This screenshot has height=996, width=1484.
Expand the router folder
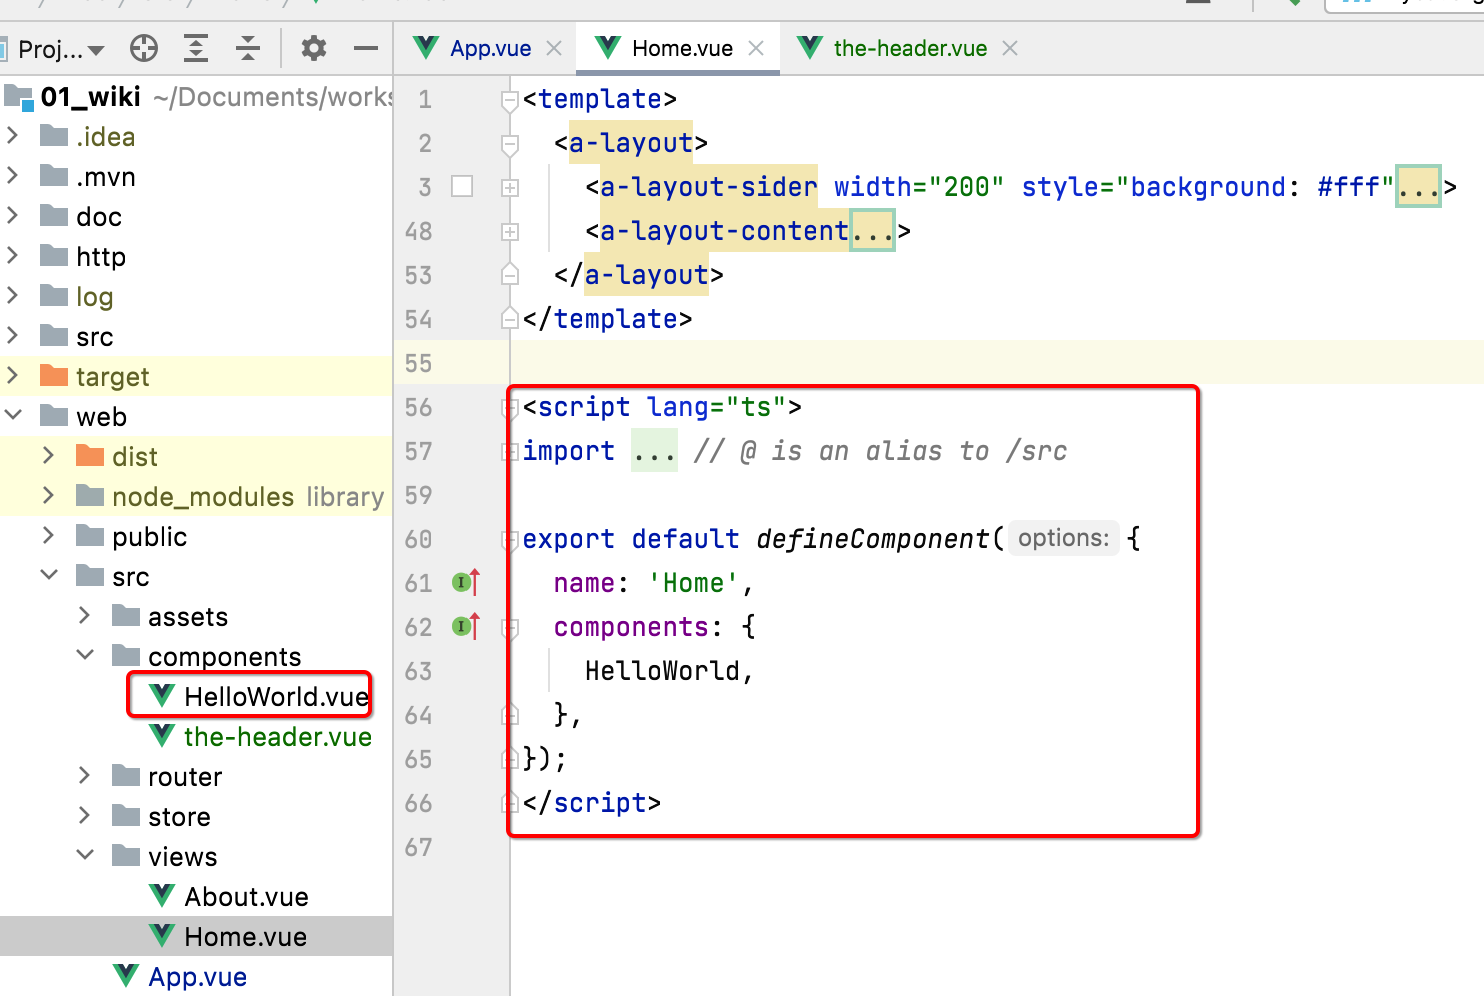85,775
